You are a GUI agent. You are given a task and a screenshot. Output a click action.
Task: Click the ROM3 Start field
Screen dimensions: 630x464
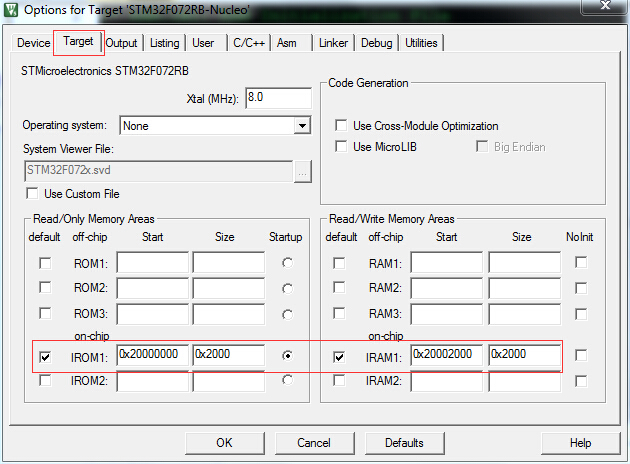[152, 314]
